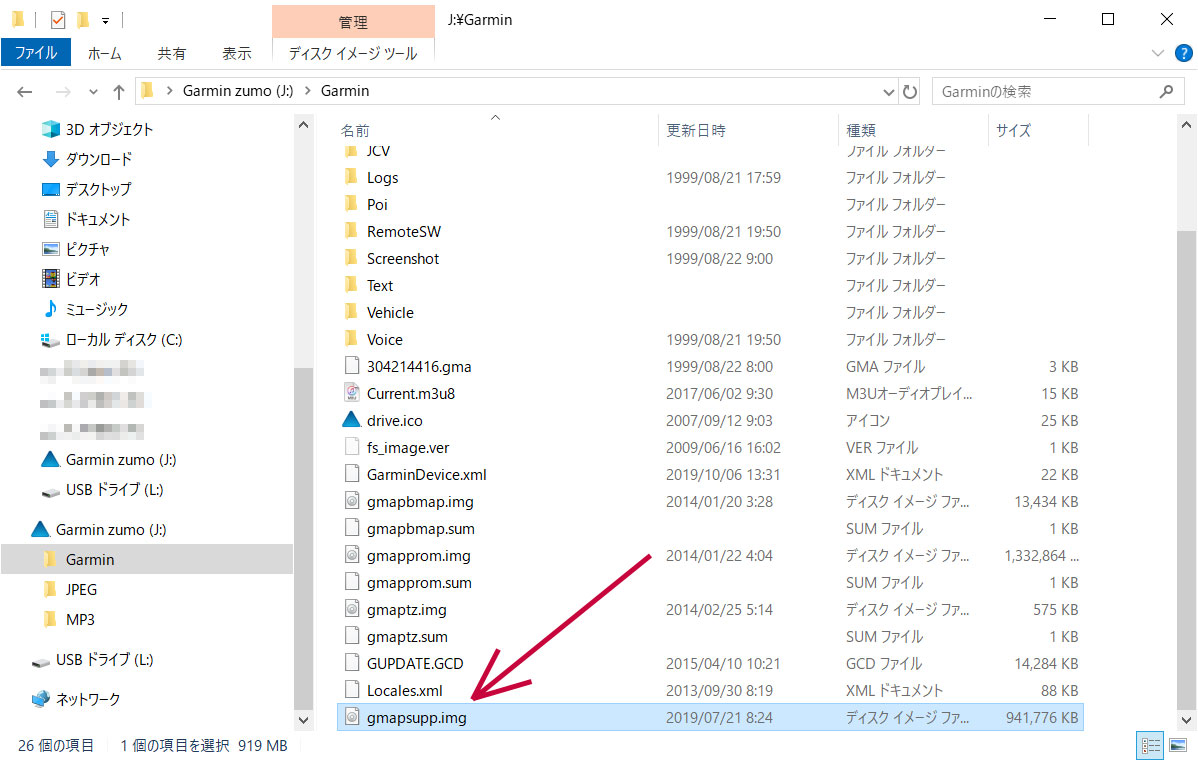Open the 3D オブジェクト folder icon

tap(50, 129)
